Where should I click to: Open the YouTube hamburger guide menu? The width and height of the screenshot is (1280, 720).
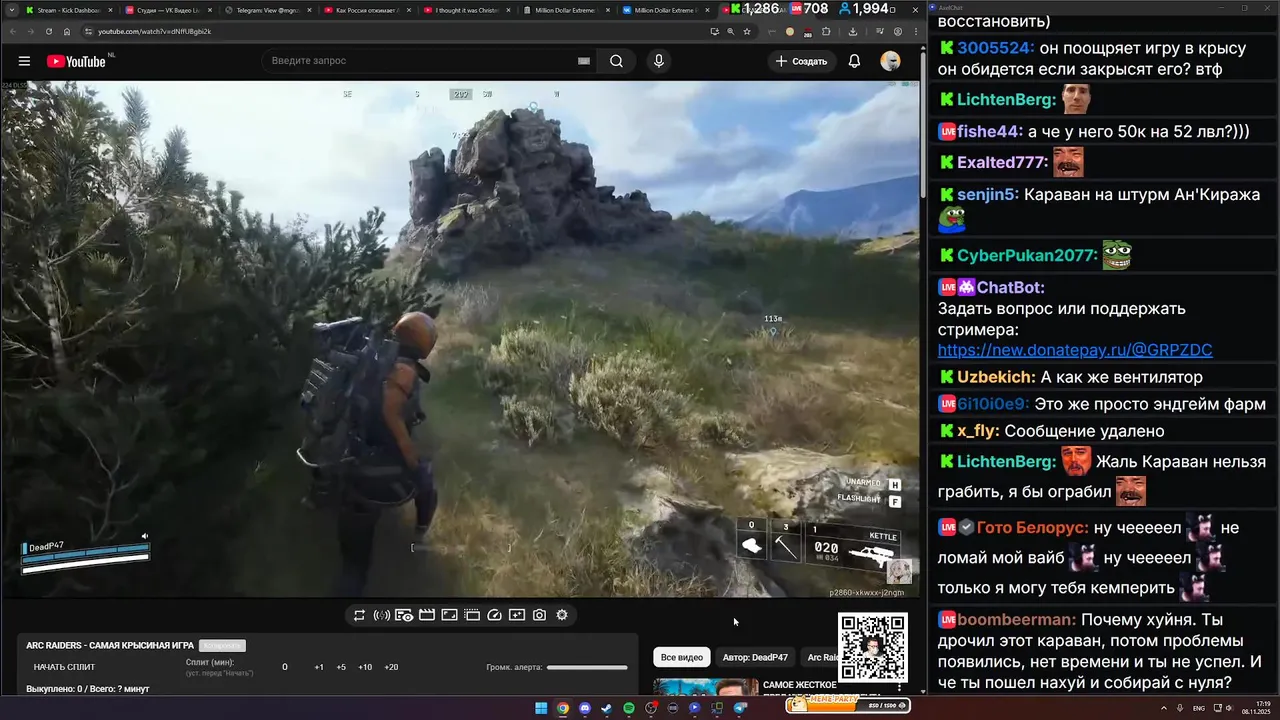(24, 61)
